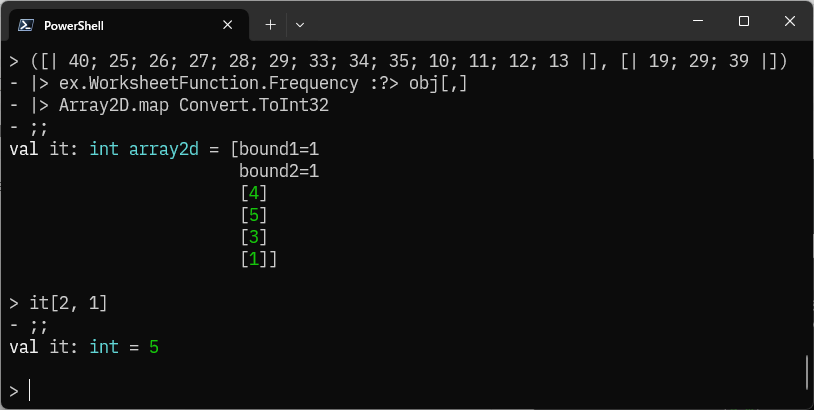Click the PowerShell icon in the tab

point(26,25)
